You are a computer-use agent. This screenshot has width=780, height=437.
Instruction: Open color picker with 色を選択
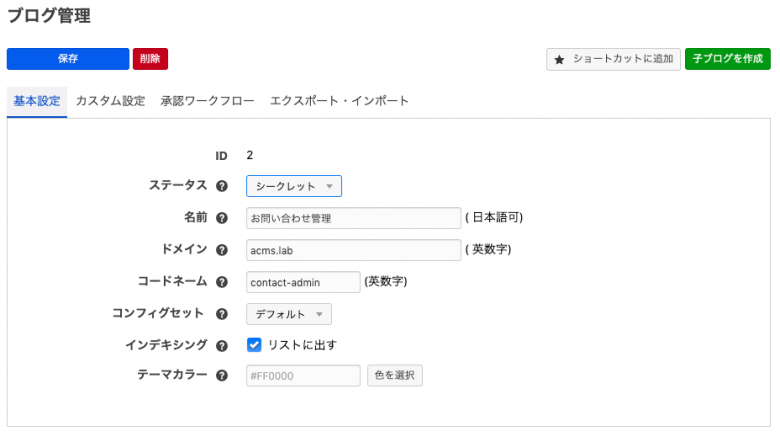click(x=394, y=376)
